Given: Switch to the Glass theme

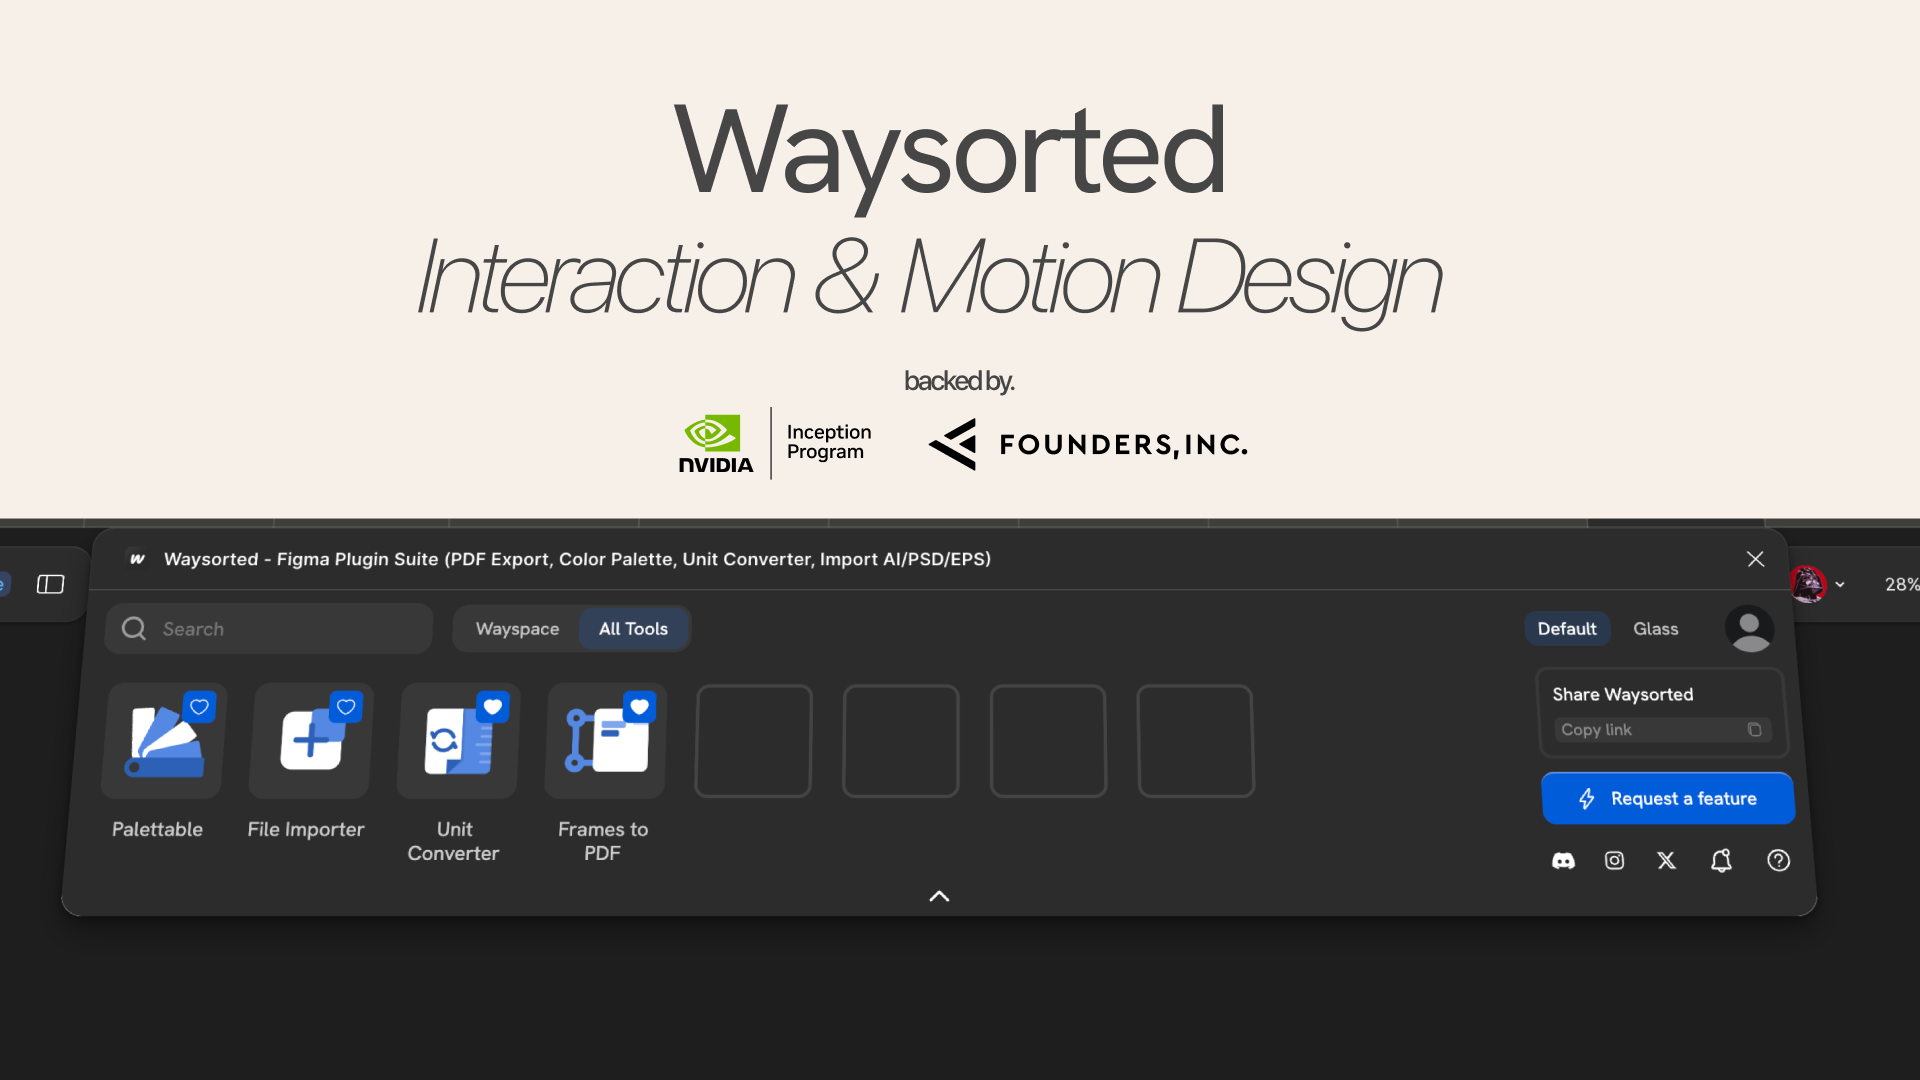Looking at the screenshot, I should [x=1656, y=629].
